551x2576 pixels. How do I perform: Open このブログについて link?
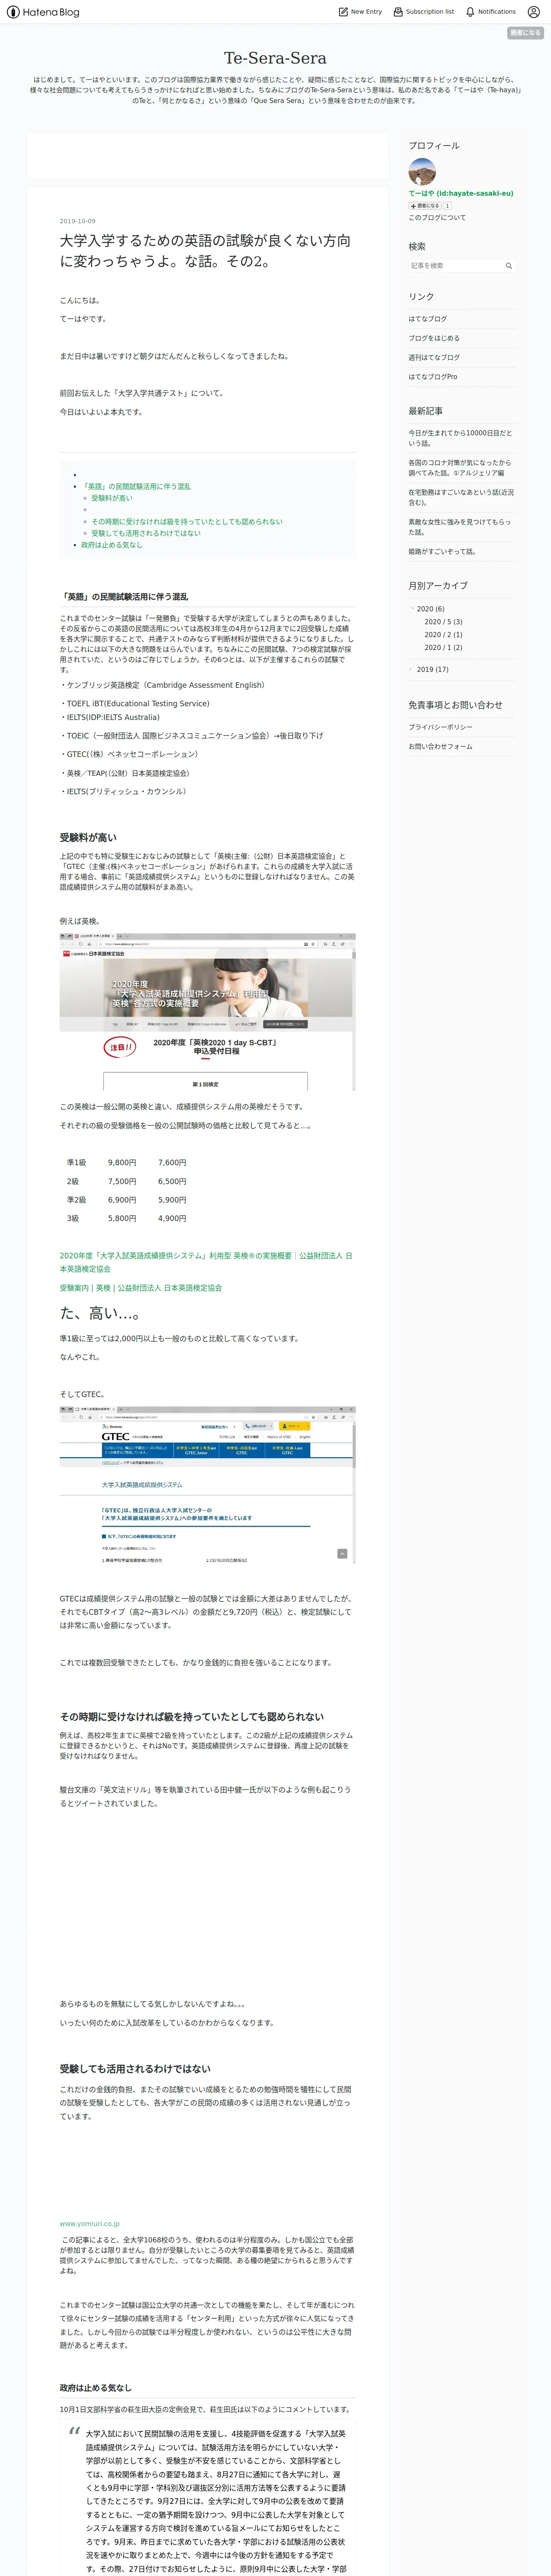437,217
